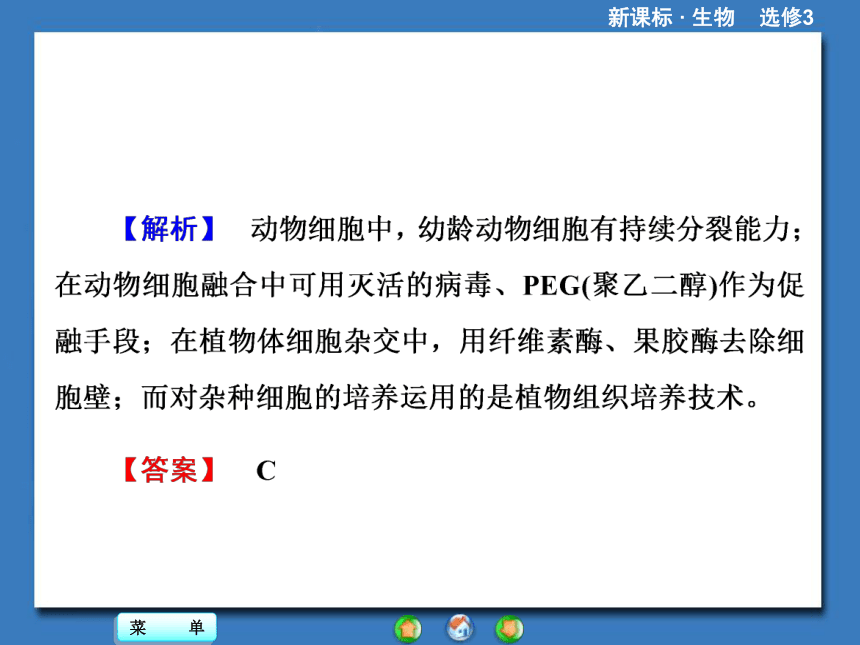Viewport: 860px width, 645px height.
Task: Click the phrase 植物组织培养技术
Action: (630, 397)
